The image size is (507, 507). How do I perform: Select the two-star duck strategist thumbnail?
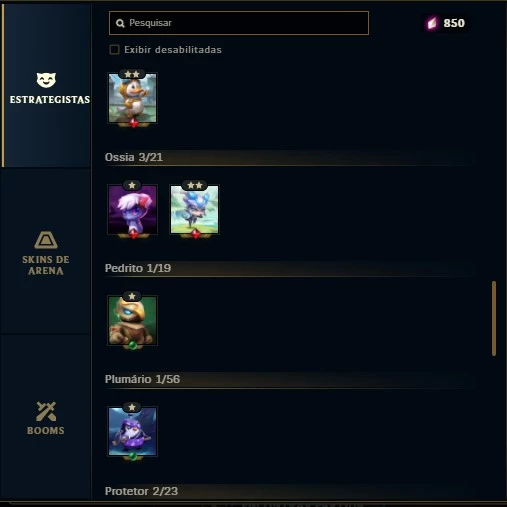(132, 98)
